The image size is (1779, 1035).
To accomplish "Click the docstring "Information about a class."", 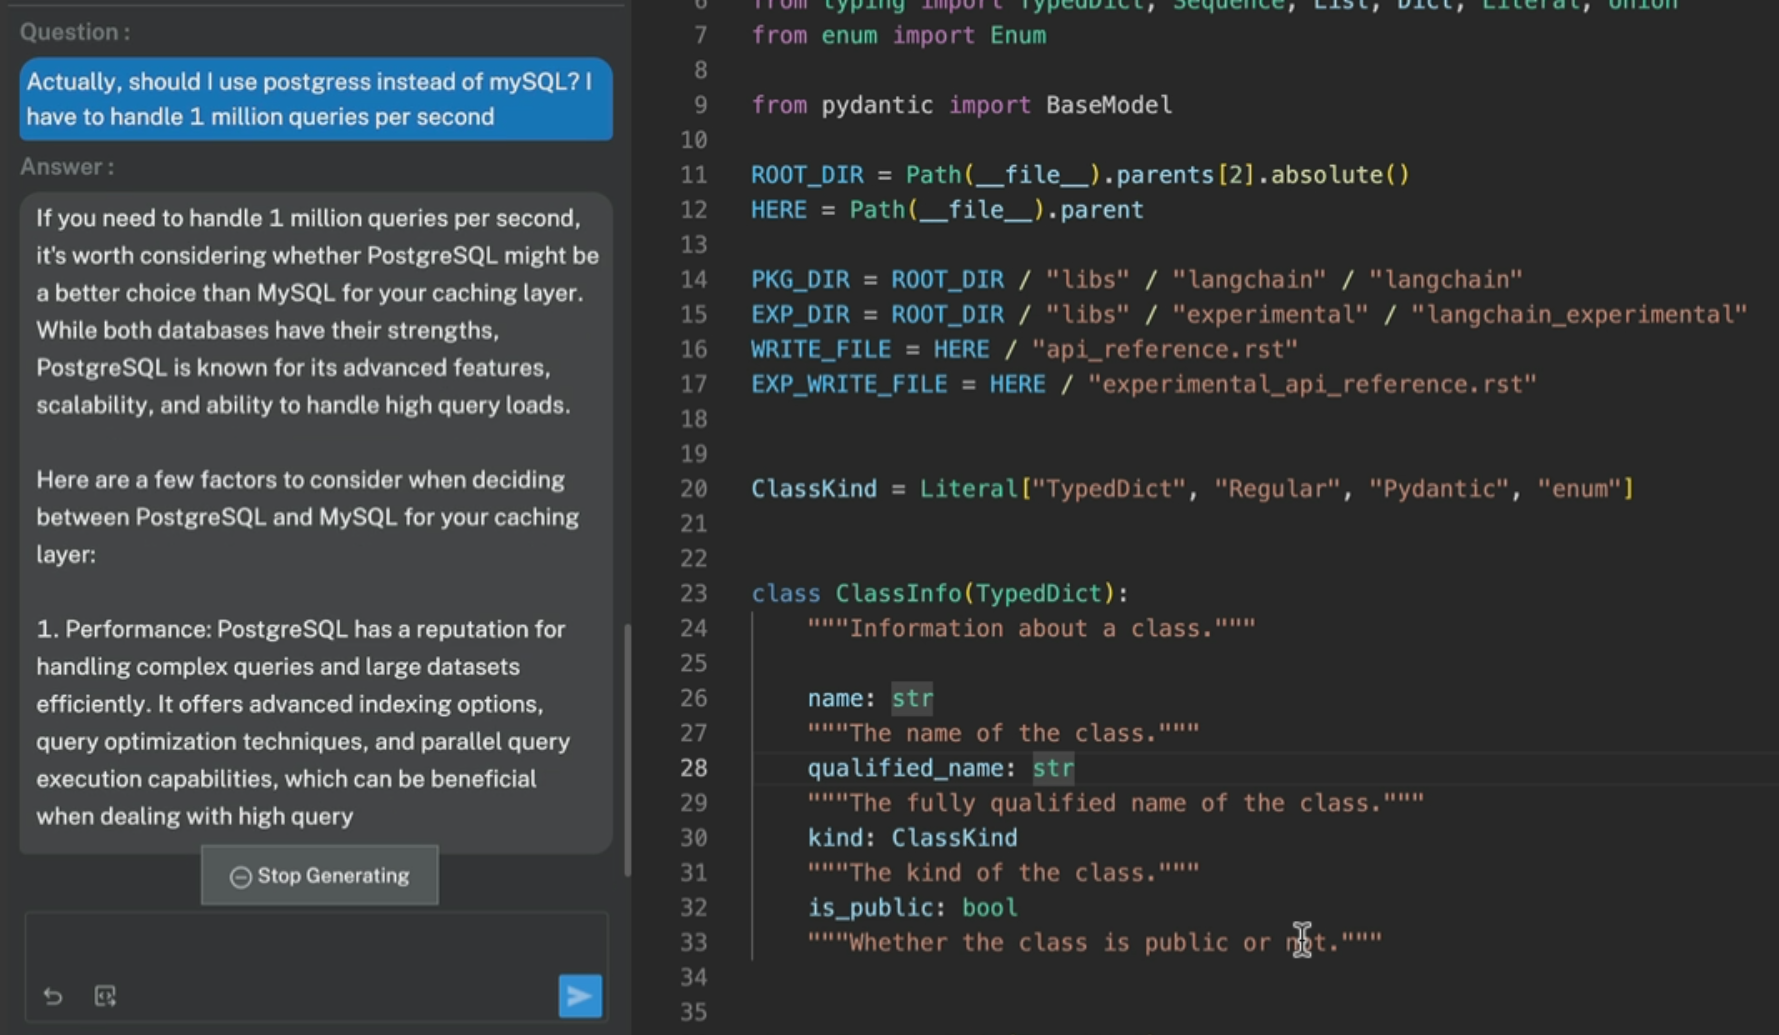I will (x=1031, y=629).
